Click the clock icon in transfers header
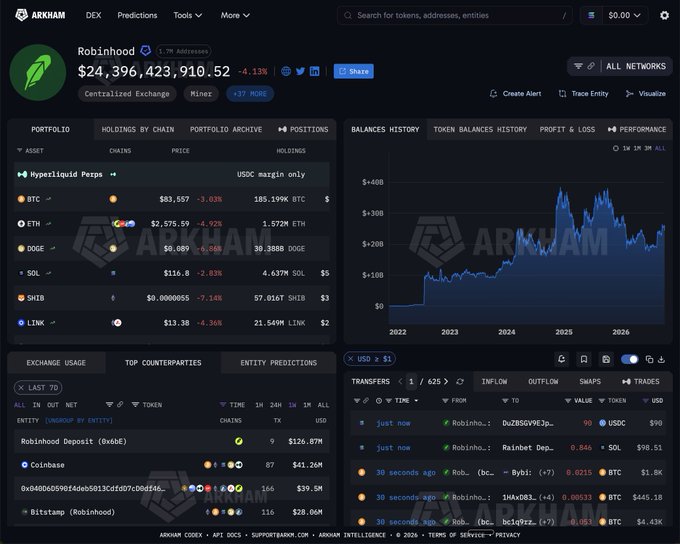This screenshot has width=680, height=544. coord(379,400)
